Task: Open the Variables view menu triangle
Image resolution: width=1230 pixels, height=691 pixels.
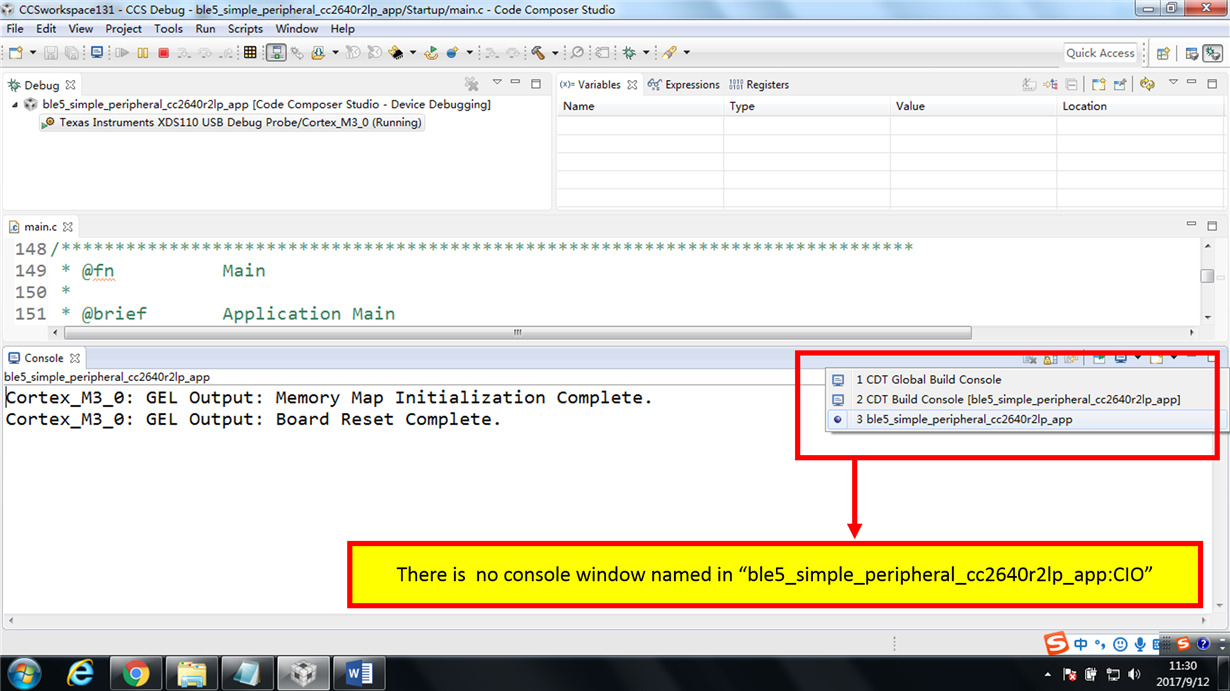Action: [x=1173, y=82]
